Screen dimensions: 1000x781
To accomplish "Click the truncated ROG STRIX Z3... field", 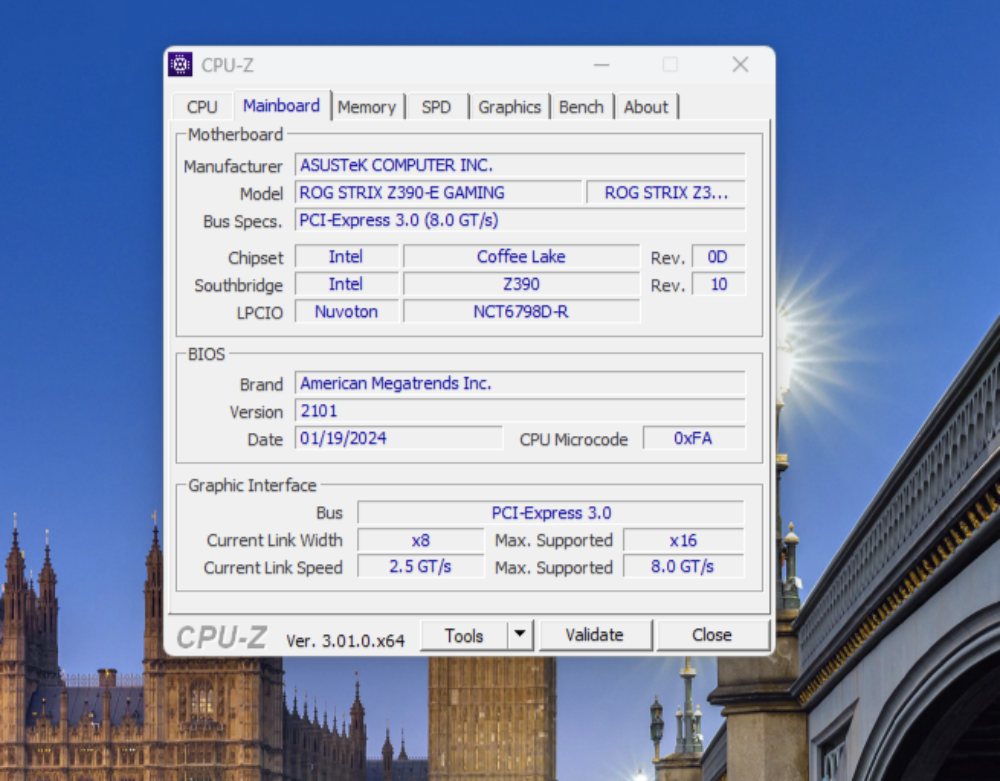I will [x=666, y=193].
